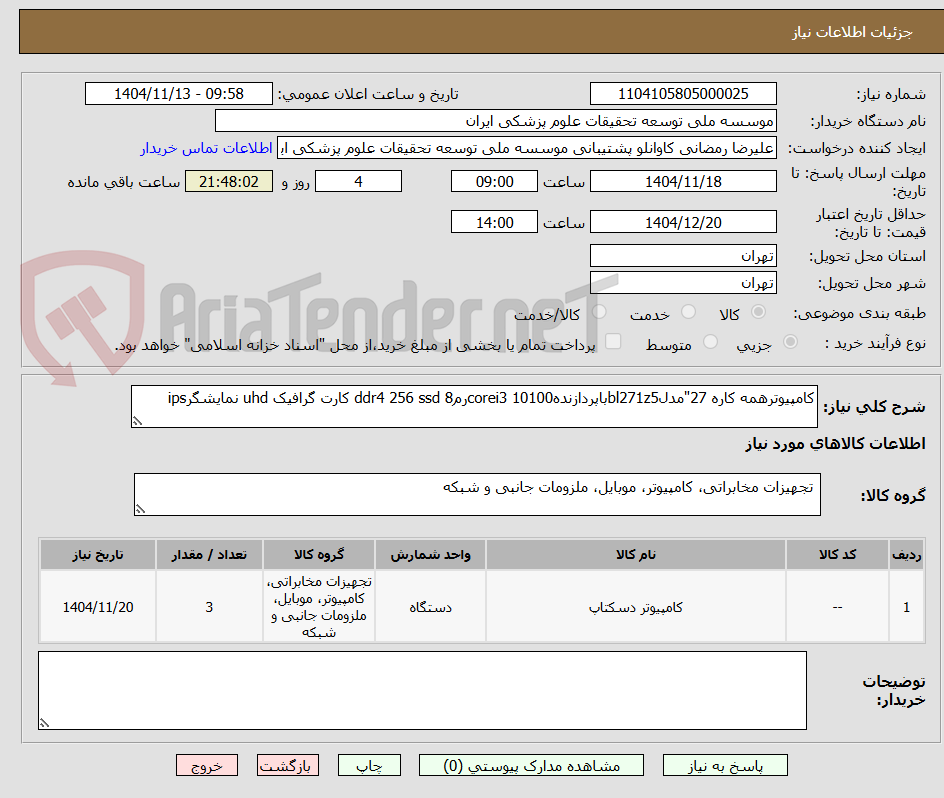Click the 'شهر محل تحویل:' label
The height and width of the screenshot is (798, 944).
[872, 284]
